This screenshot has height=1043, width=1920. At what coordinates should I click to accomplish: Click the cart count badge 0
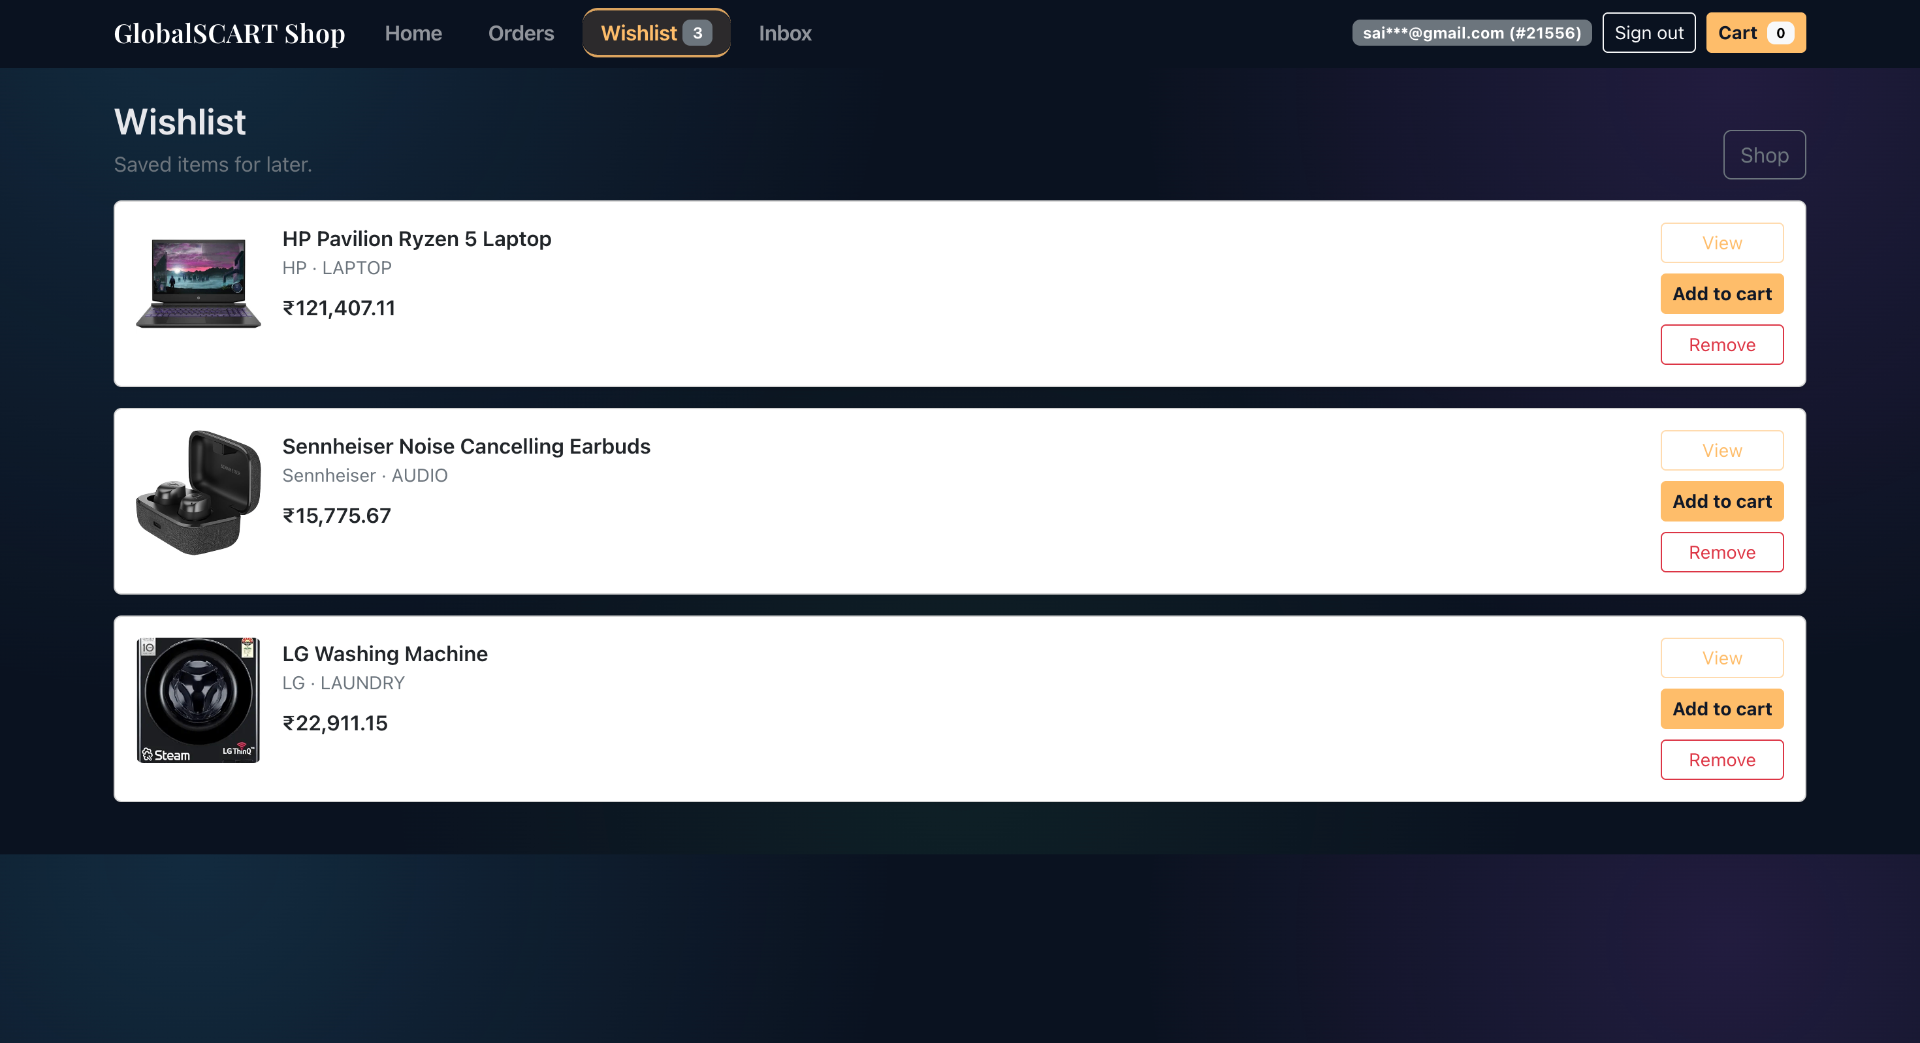tap(1780, 33)
